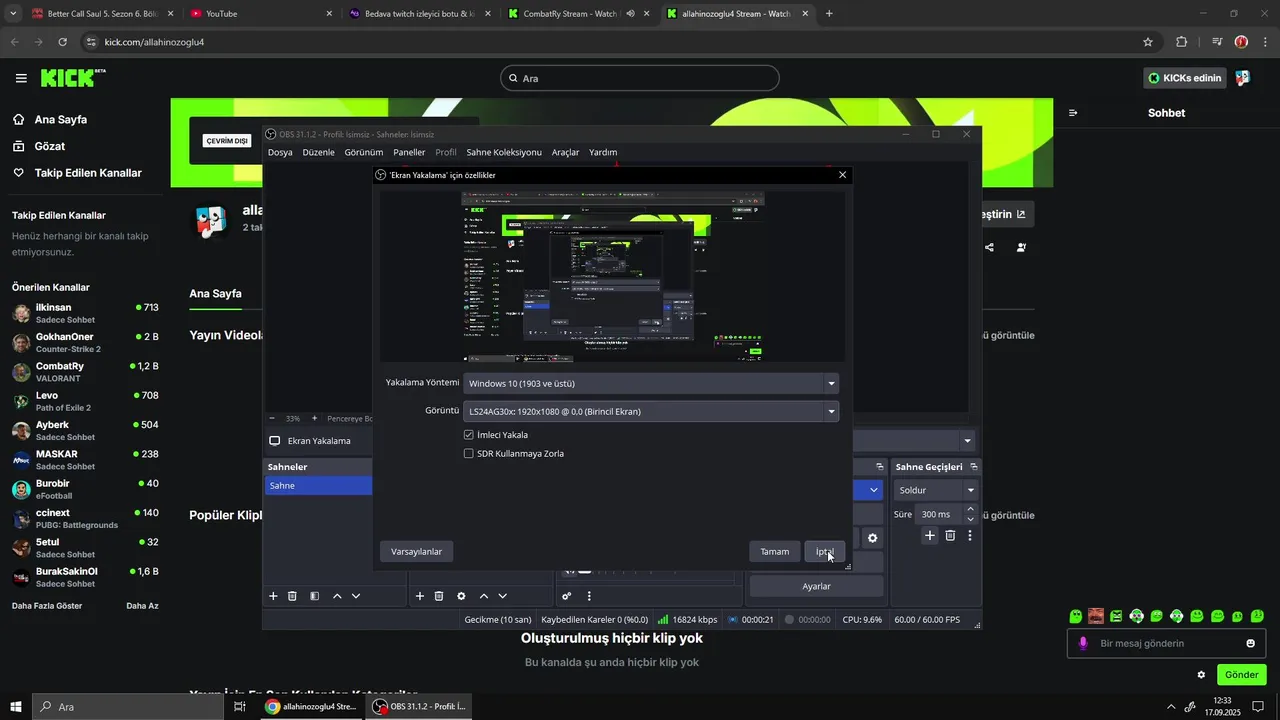Open advanced audio properties gears icon in mixer toolbar
The image size is (1280, 720).
[567, 596]
